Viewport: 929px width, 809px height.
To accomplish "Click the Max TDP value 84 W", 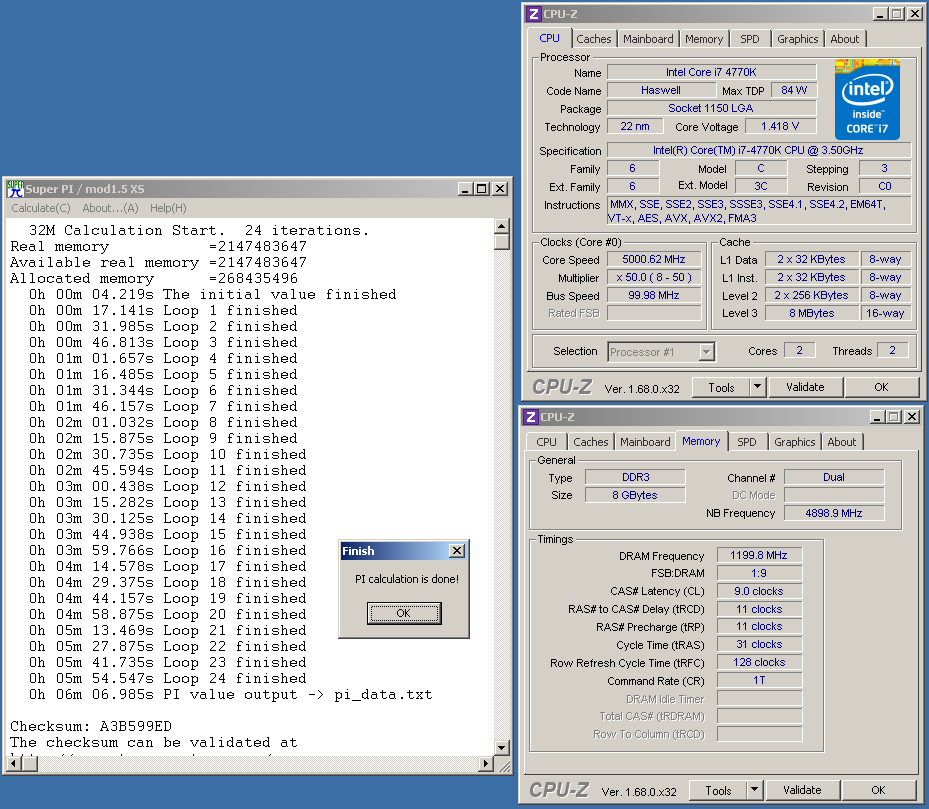I will 794,90.
